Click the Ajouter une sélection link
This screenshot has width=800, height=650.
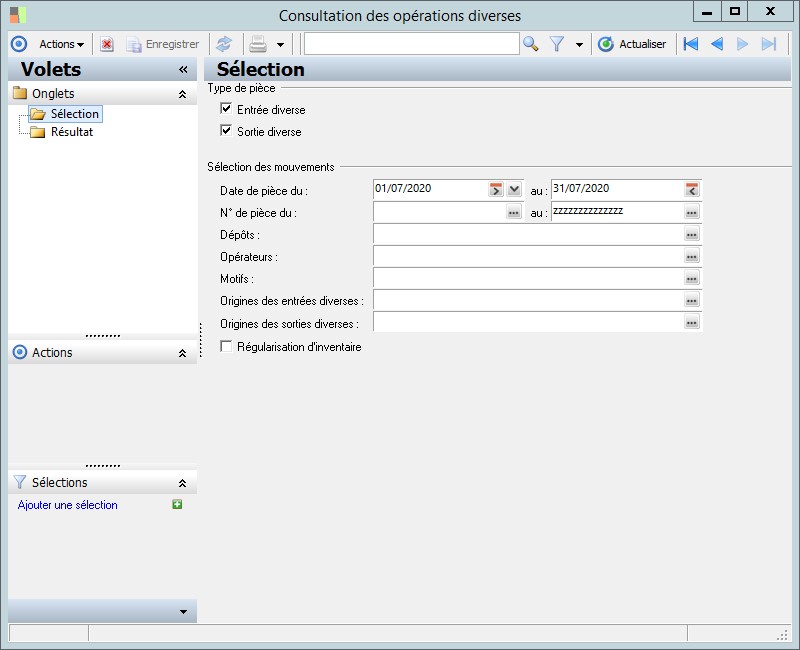pyautogui.click(x=67, y=505)
